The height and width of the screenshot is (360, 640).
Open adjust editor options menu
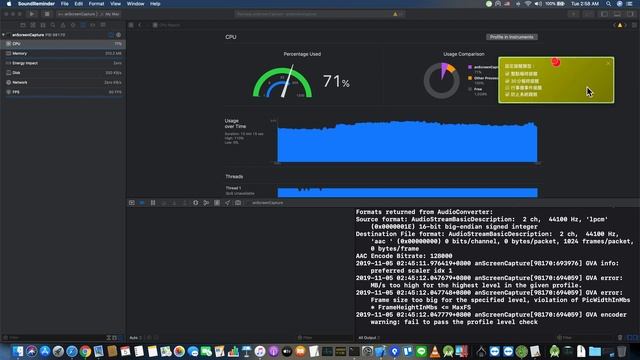[634, 25]
